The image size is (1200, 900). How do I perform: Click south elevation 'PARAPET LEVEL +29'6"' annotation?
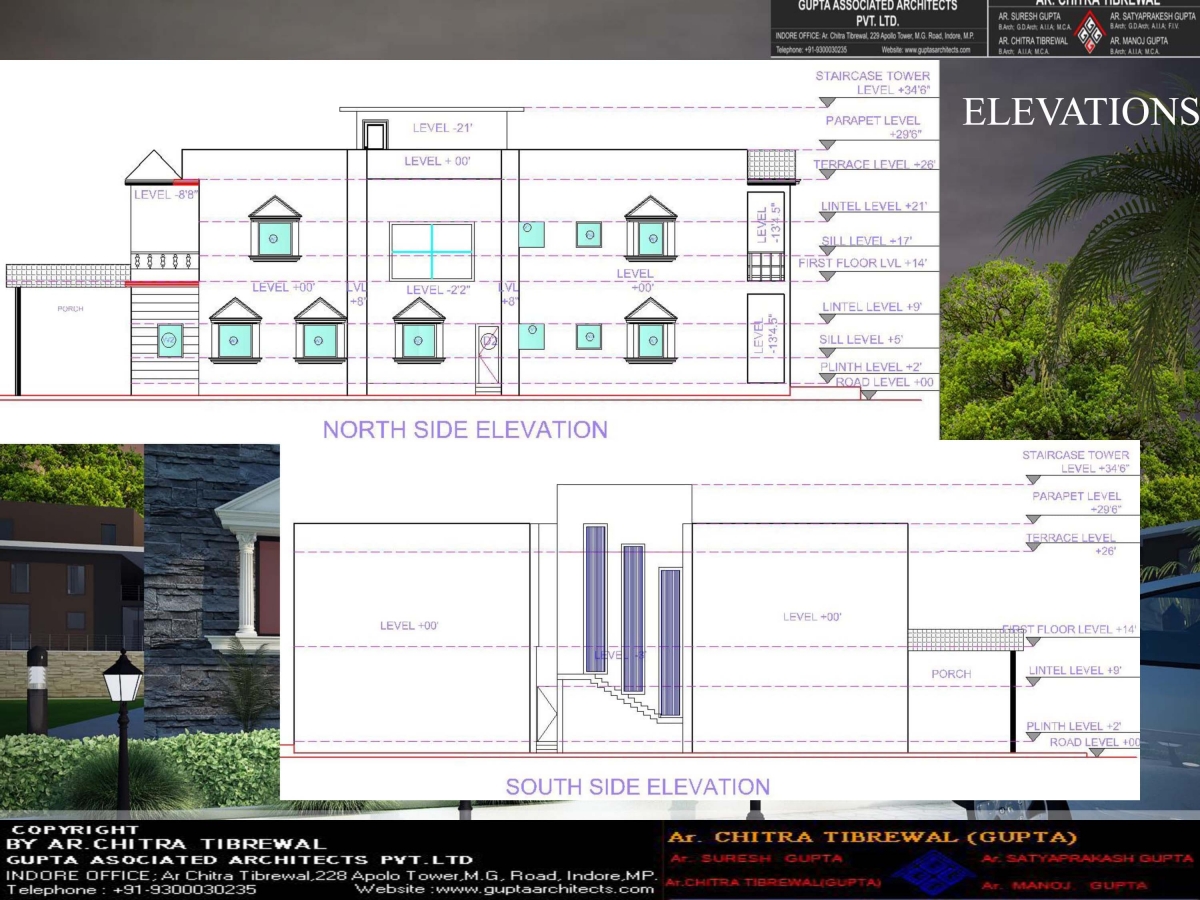click(x=1077, y=502)
